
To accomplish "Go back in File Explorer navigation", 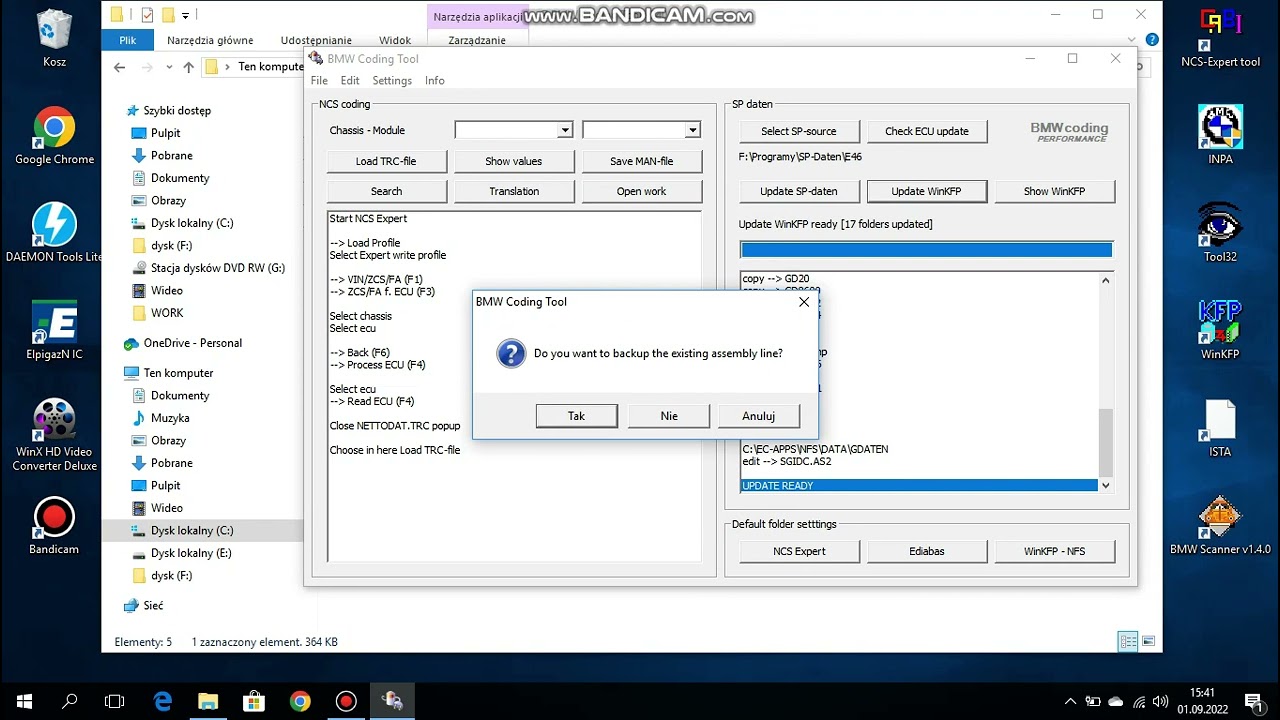I will pos(120,67).
